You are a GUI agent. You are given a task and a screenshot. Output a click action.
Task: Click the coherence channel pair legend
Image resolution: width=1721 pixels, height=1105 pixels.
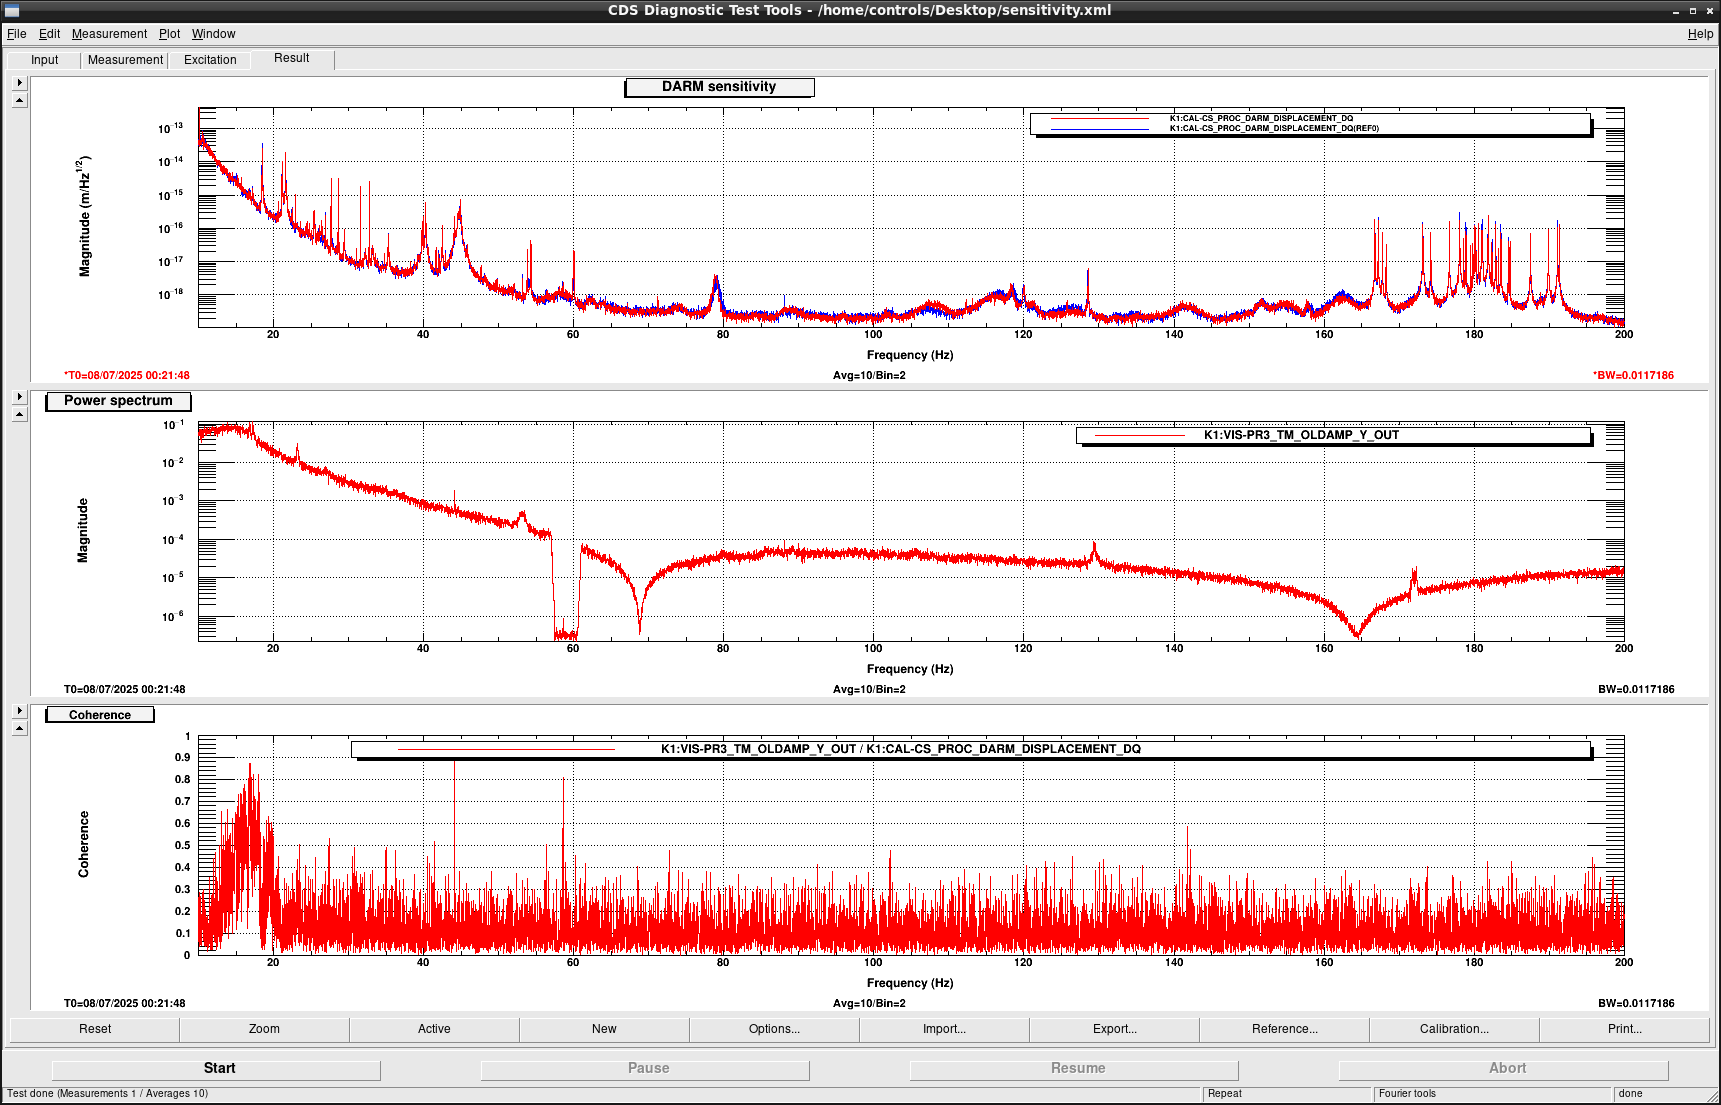pos(970,749)
